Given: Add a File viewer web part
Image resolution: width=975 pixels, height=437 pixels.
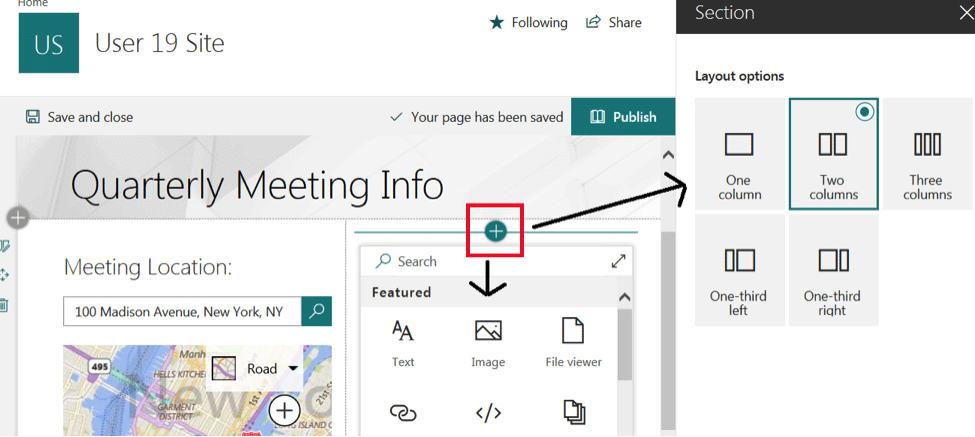Looking at the screenshot, I should 573,343.
